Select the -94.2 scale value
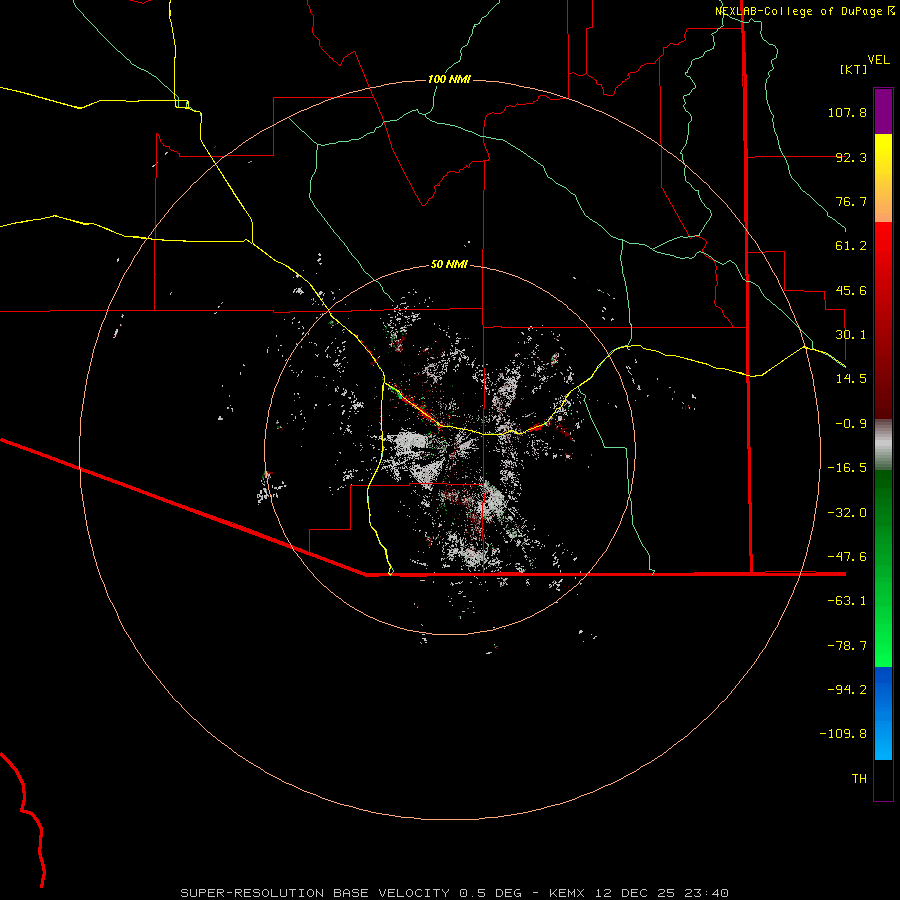The width and height of the screenshot is (900, 900). pos(847,690)
